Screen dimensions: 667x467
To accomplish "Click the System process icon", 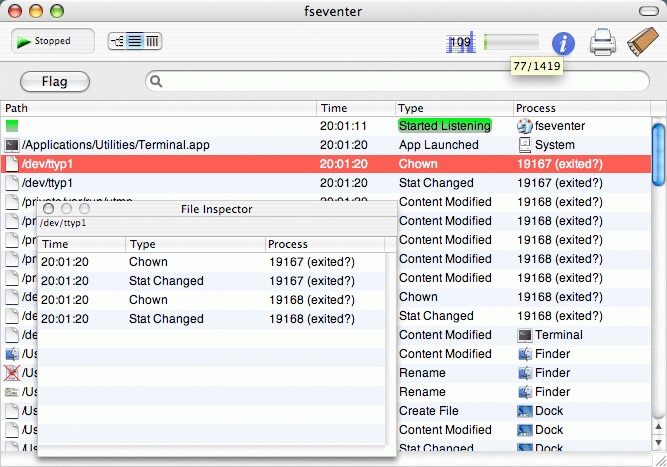I will (525, 145).
